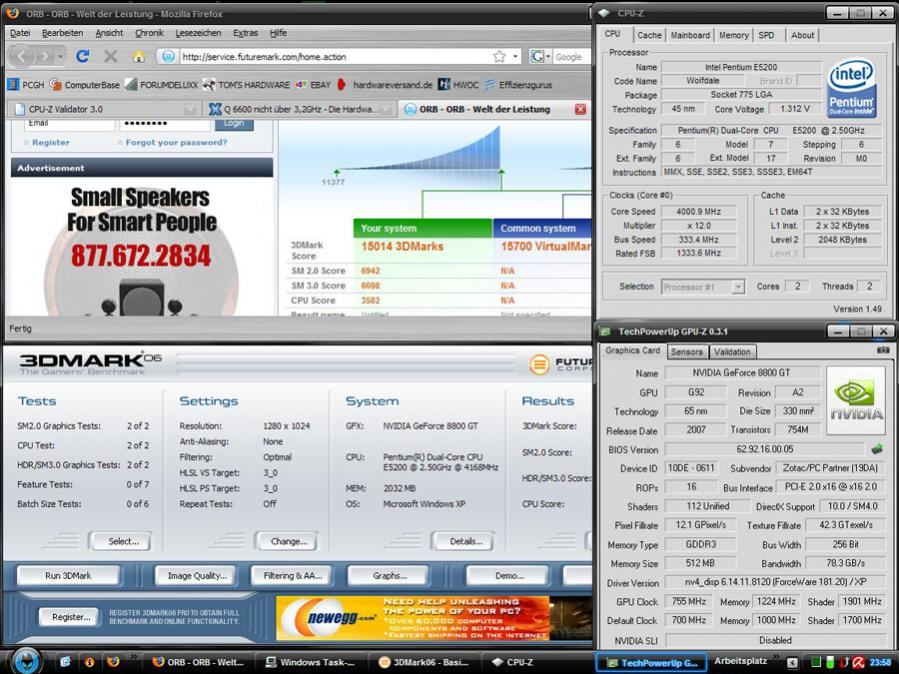The width and height of the screenshot is (899, 674).
Task: Show hidden system tray icons
Action: click(x=792, y=663)
